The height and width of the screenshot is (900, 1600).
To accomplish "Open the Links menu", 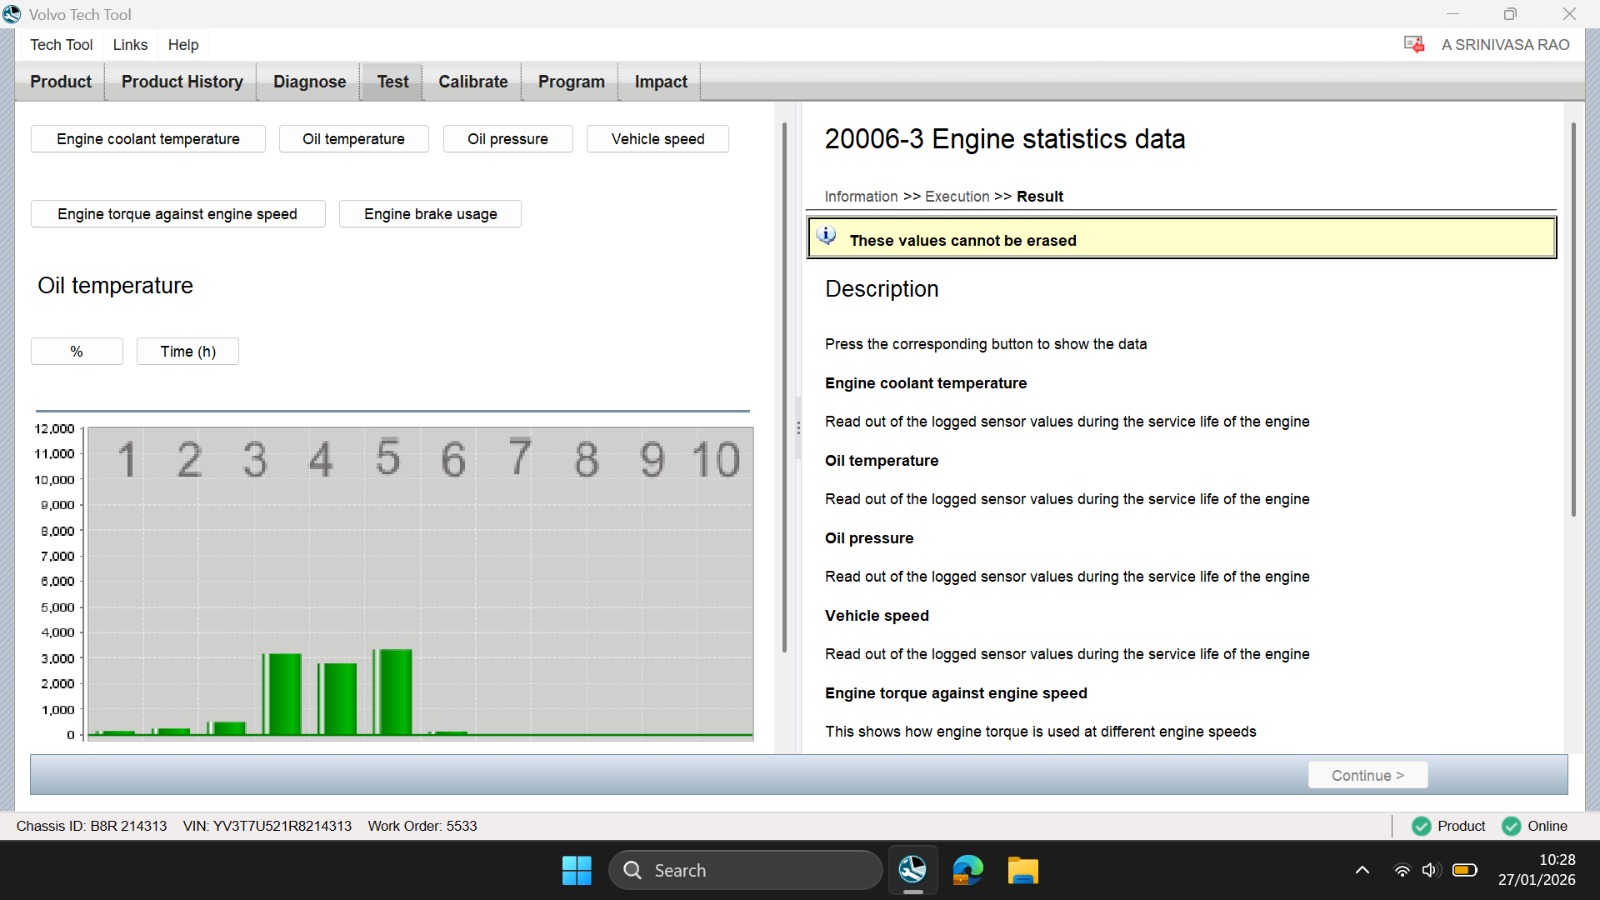I will point(130,45).
